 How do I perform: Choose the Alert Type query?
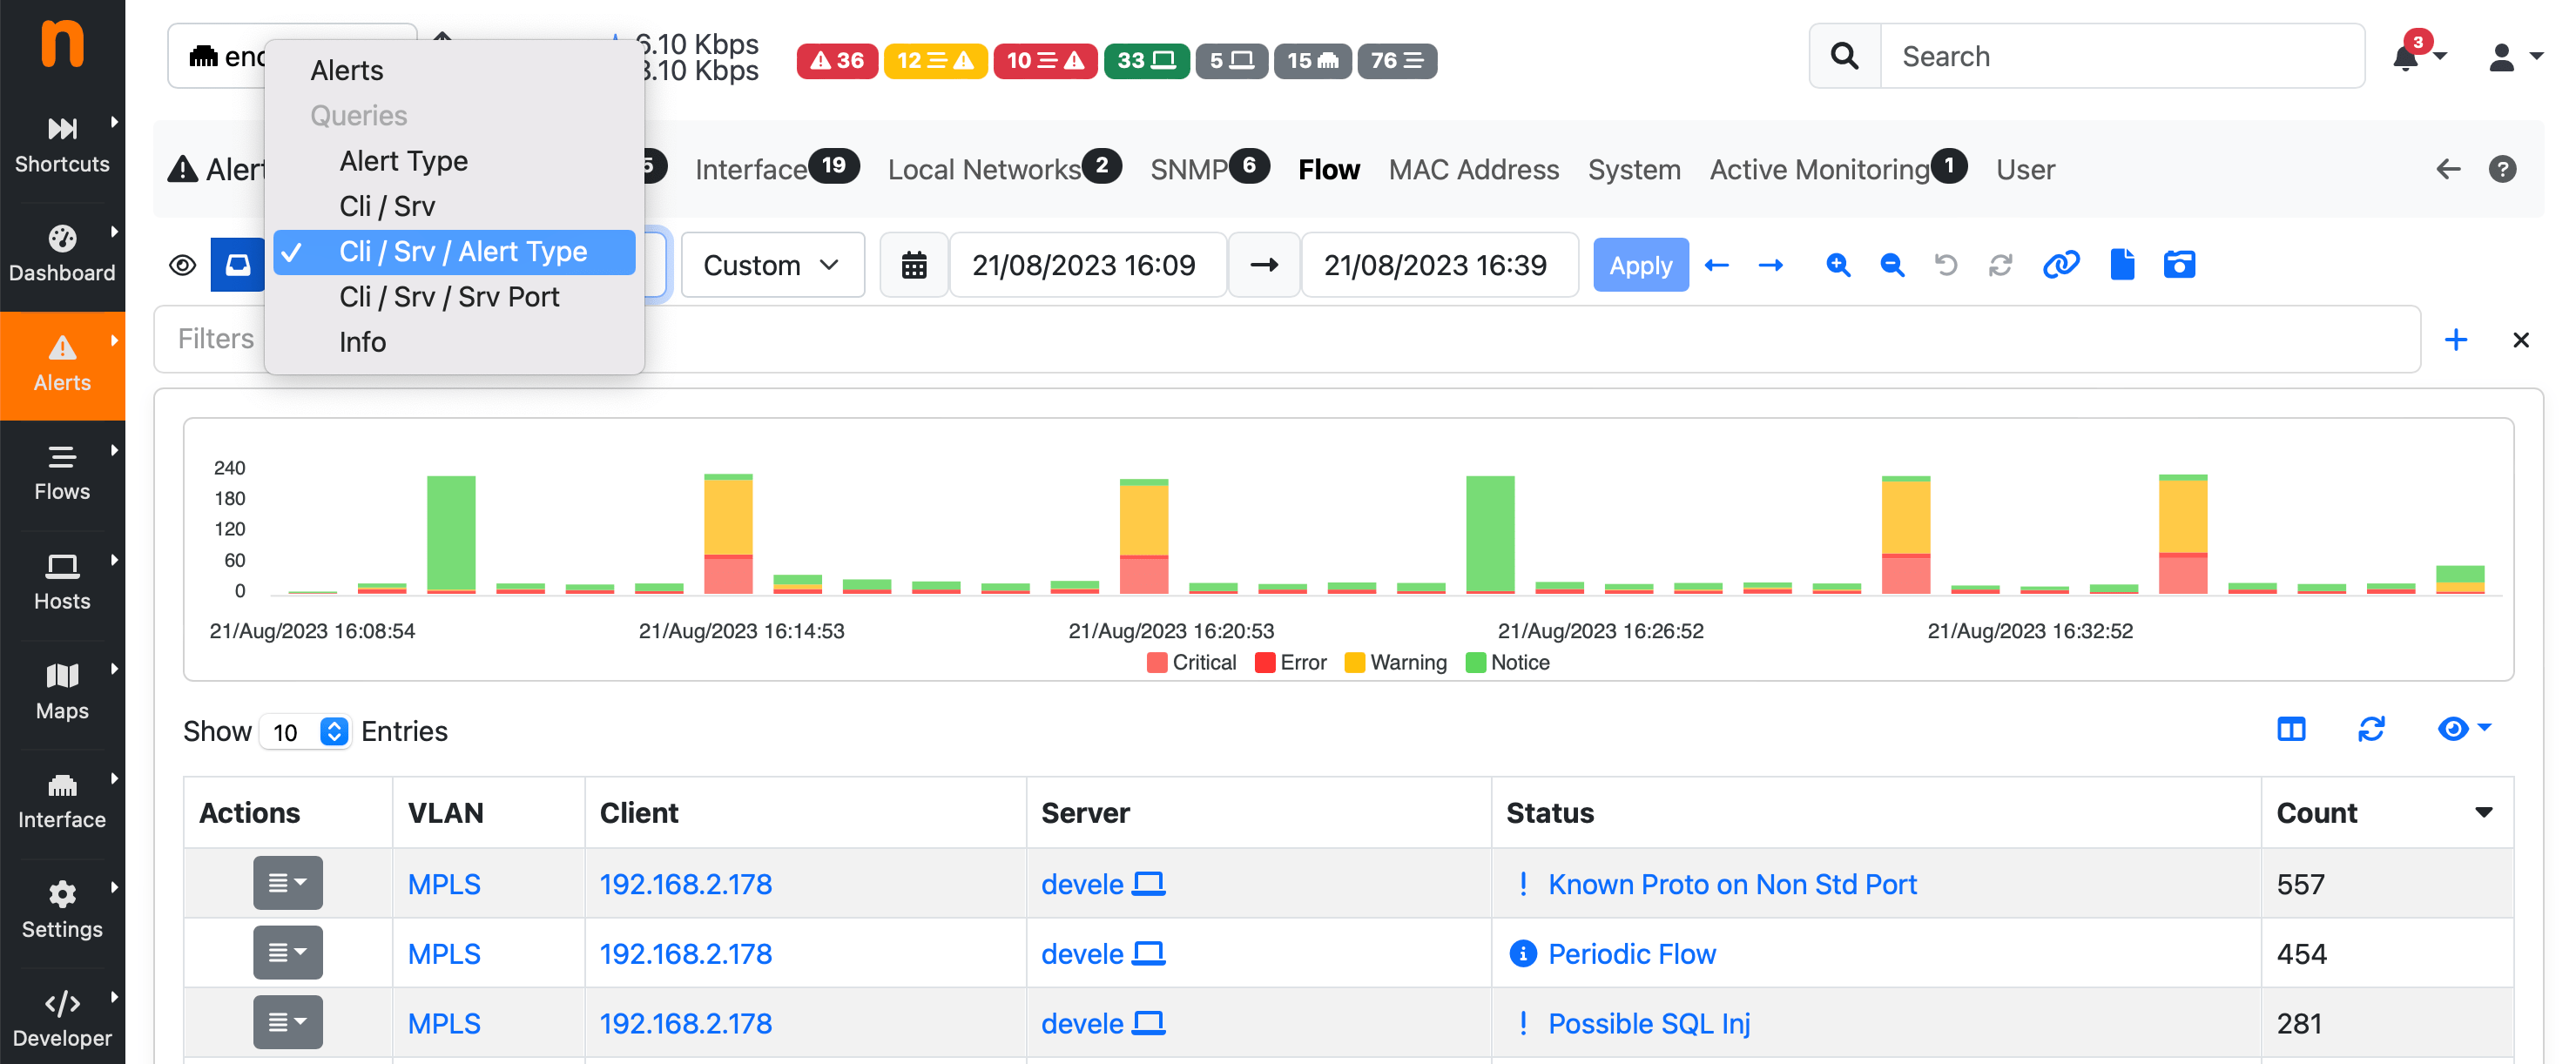coord(454,161)
